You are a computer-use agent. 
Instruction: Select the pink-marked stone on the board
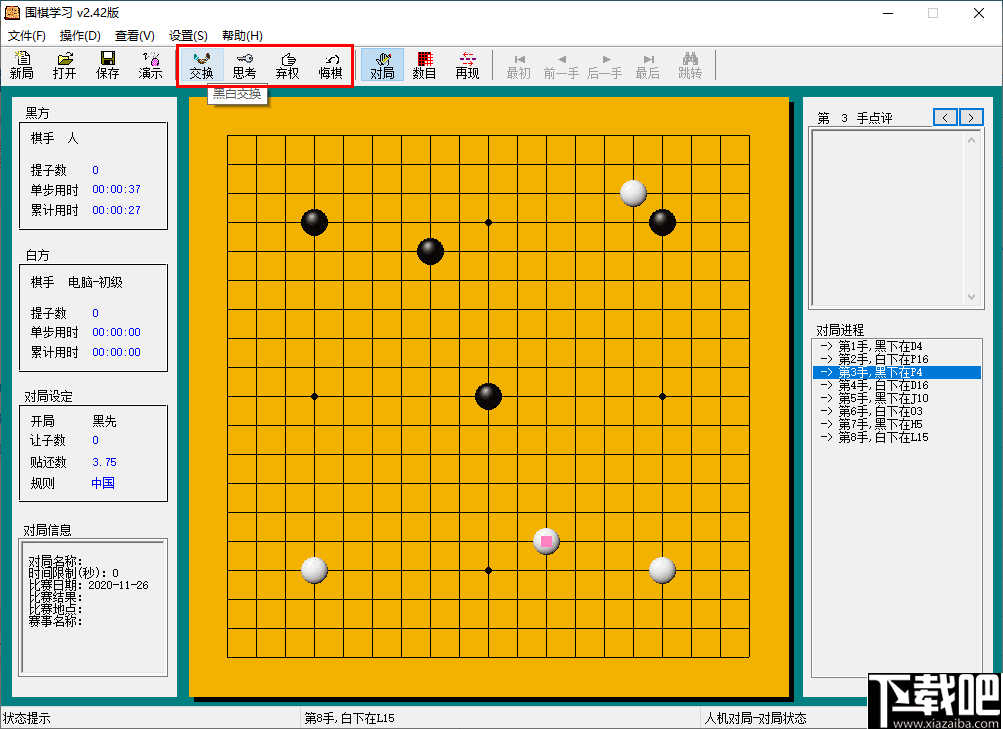tap(547, 541)
